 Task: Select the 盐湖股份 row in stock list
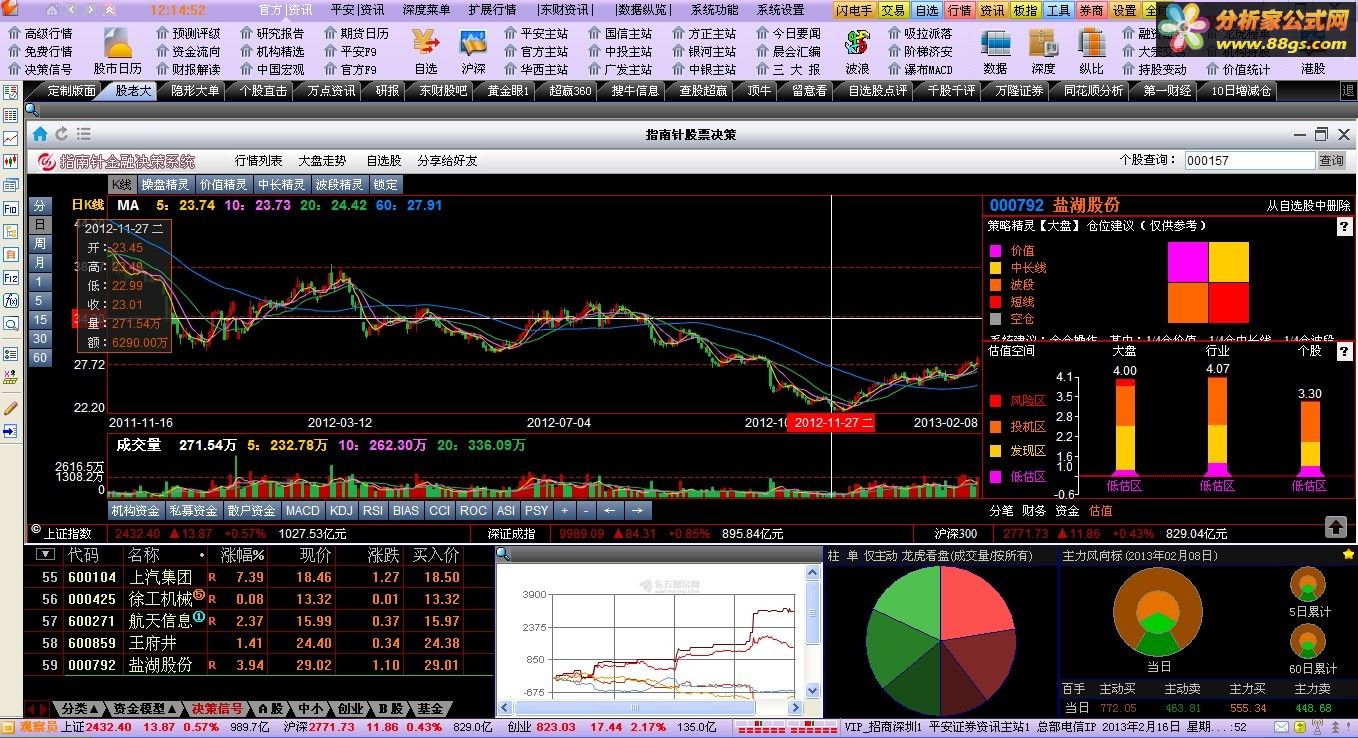click(x=259, y=664)
